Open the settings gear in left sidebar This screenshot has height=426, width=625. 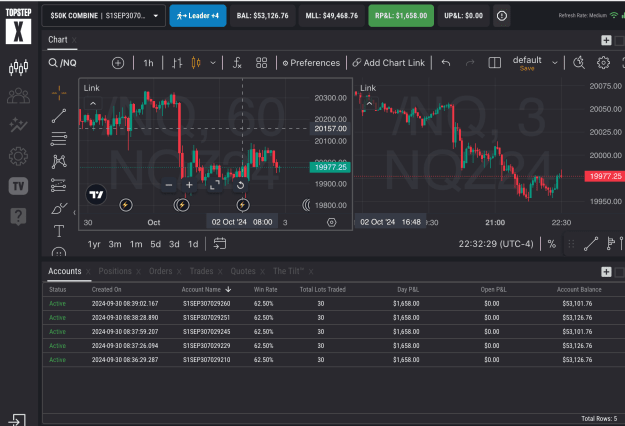18,156
